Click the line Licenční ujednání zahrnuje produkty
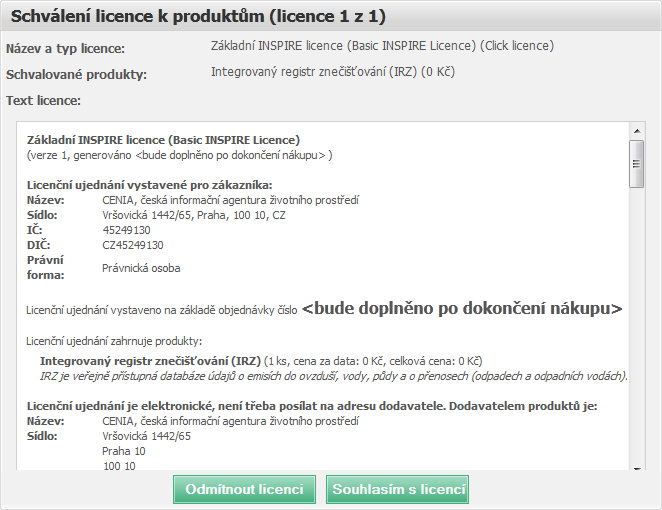 114,341
